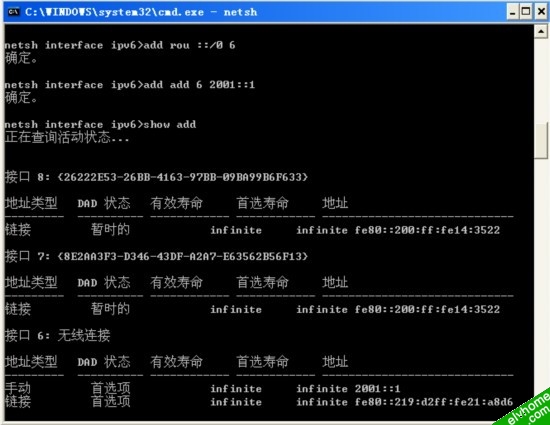This screenshot has height=425, width=550.
Task: Click the scrollbar up arrow
Action: coord(541,32)
